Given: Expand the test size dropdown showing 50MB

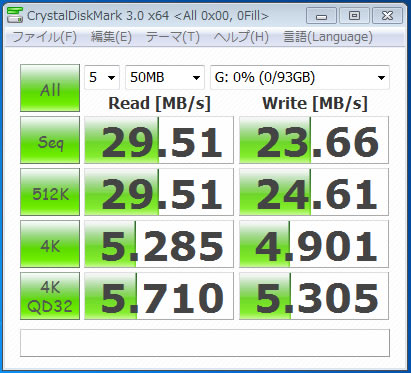Looking at the screenshot, I should point(165,77).
